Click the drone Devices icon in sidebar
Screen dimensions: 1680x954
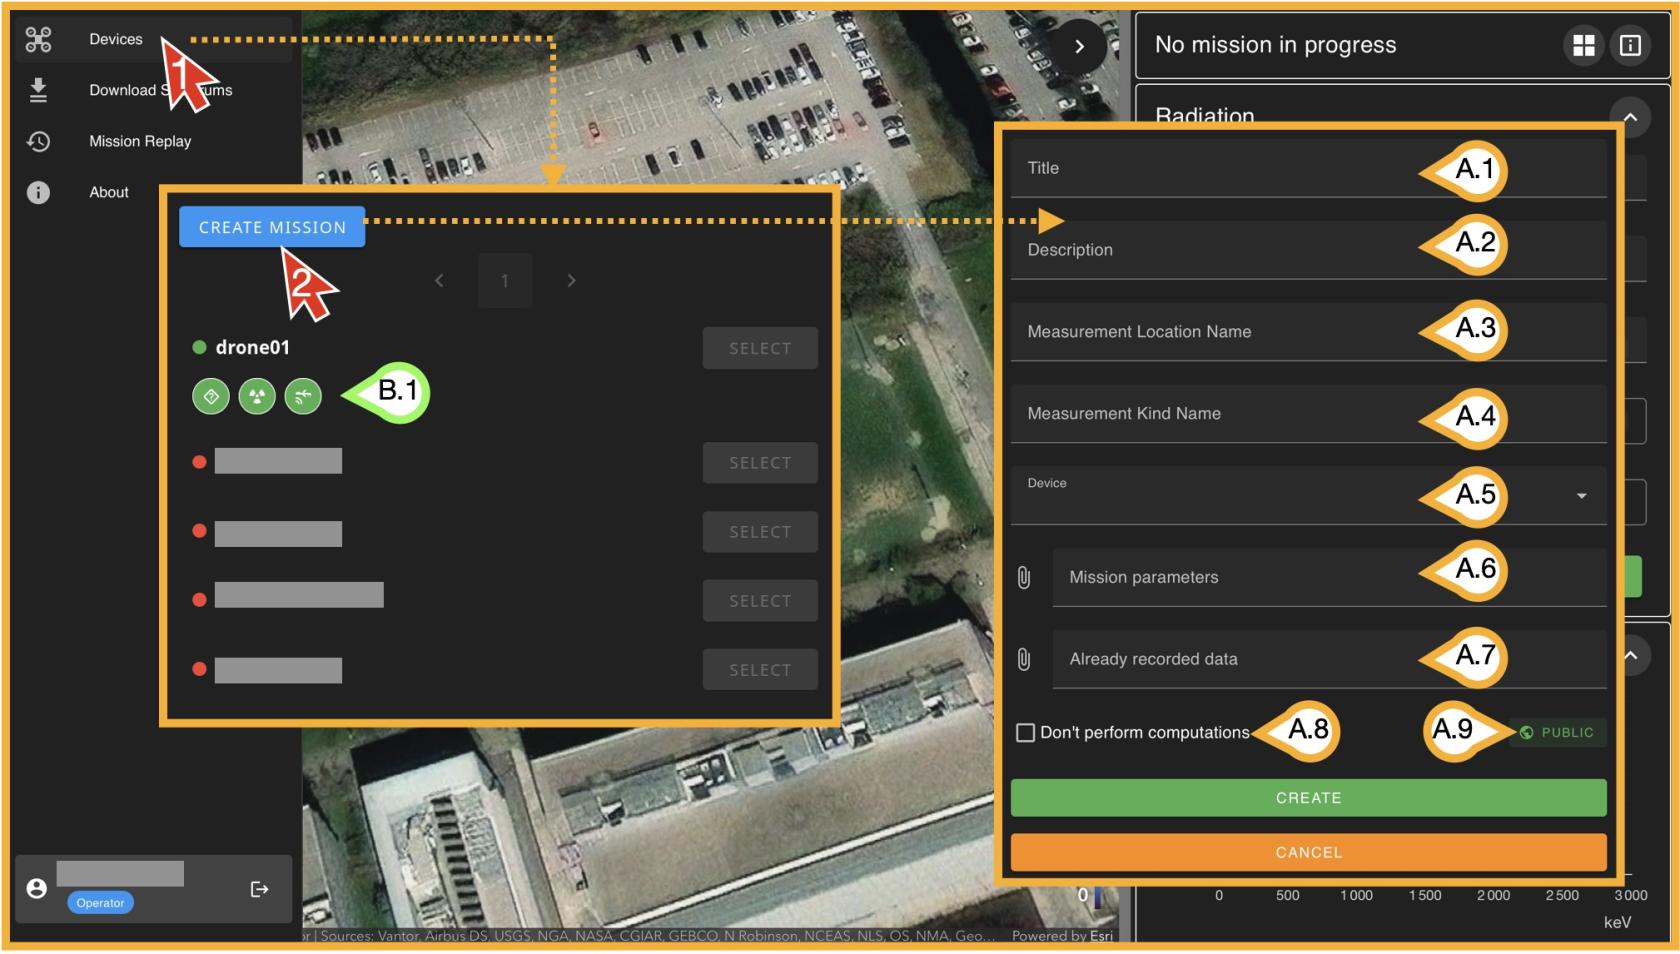click(x=38, y=40)
